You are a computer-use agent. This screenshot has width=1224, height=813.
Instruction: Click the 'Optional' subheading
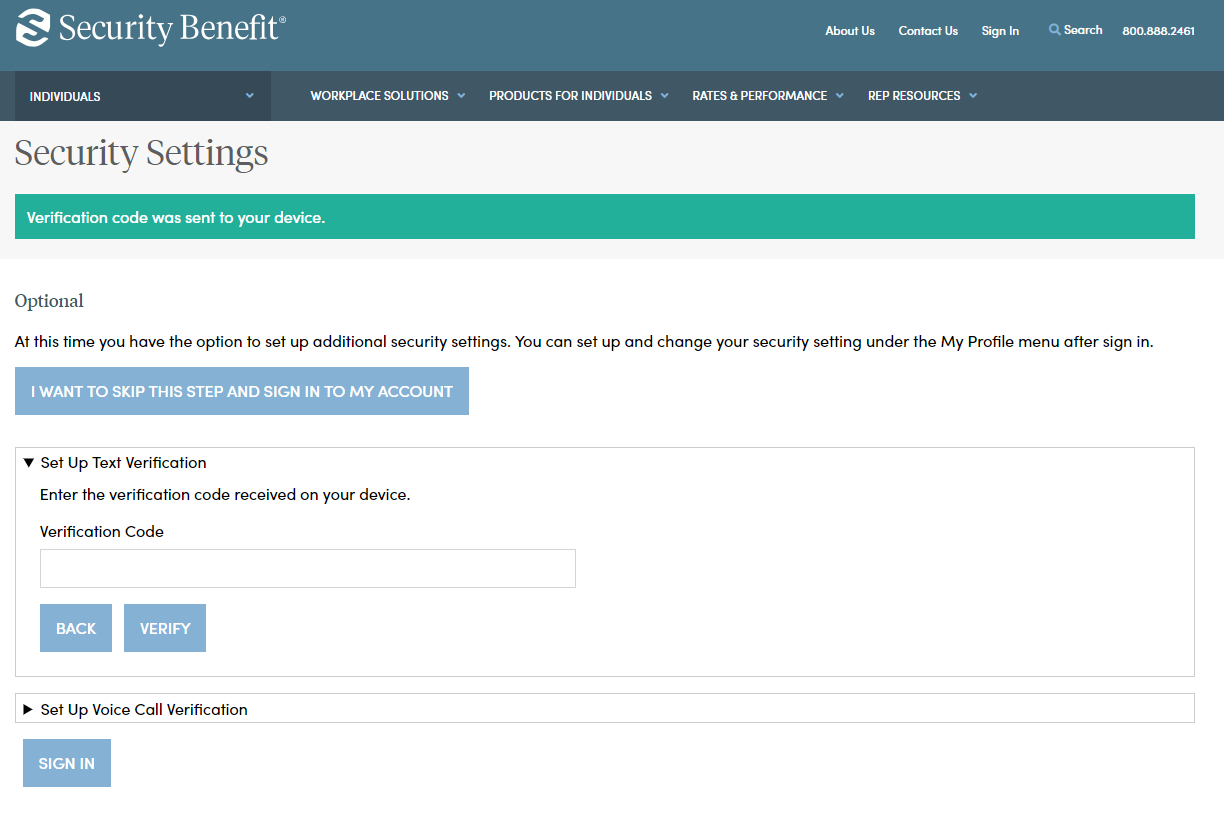click(49, 301)
